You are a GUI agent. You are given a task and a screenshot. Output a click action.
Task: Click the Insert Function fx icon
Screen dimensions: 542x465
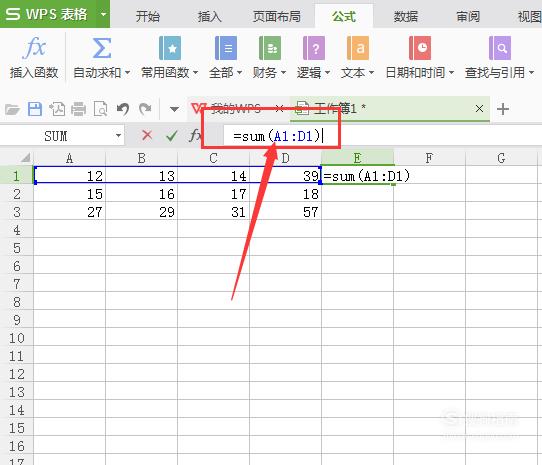[34, 47]
